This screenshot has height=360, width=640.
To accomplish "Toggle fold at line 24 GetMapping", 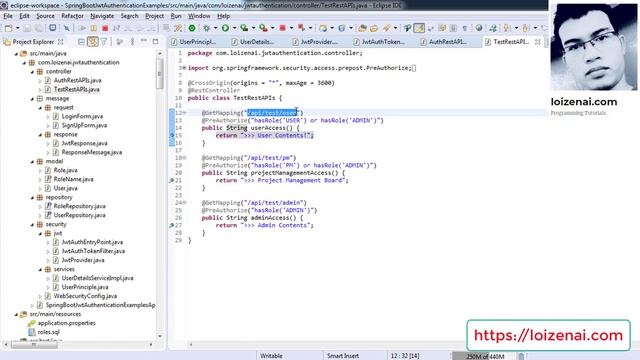I will 184,202.
